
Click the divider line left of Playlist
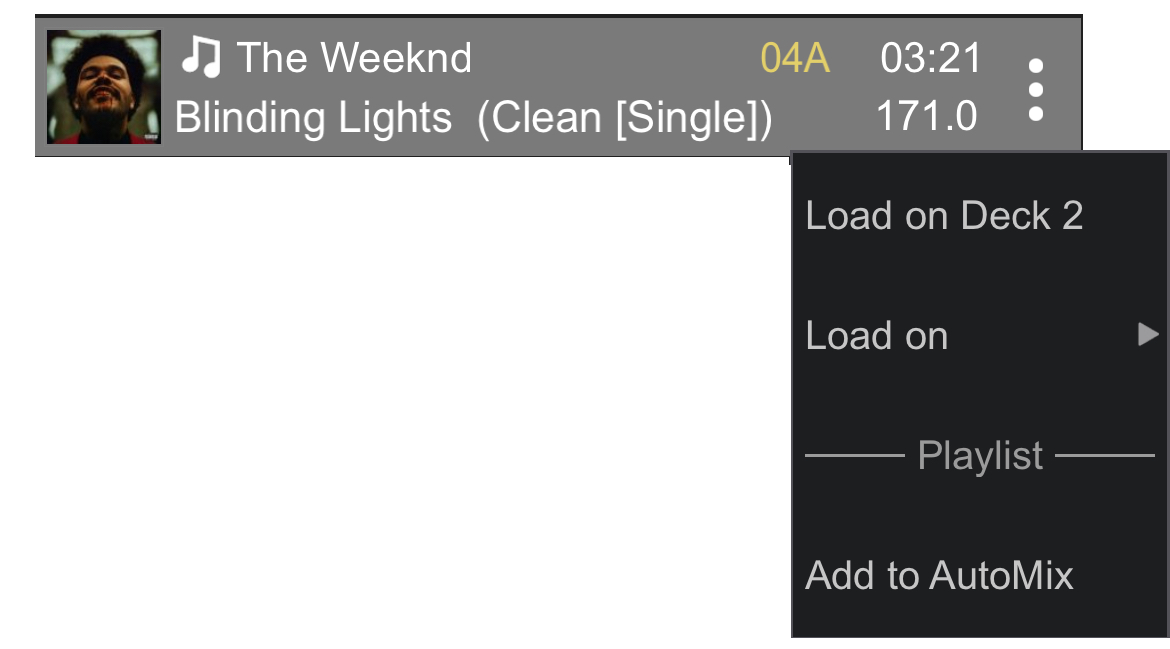[x=854, y=456]
